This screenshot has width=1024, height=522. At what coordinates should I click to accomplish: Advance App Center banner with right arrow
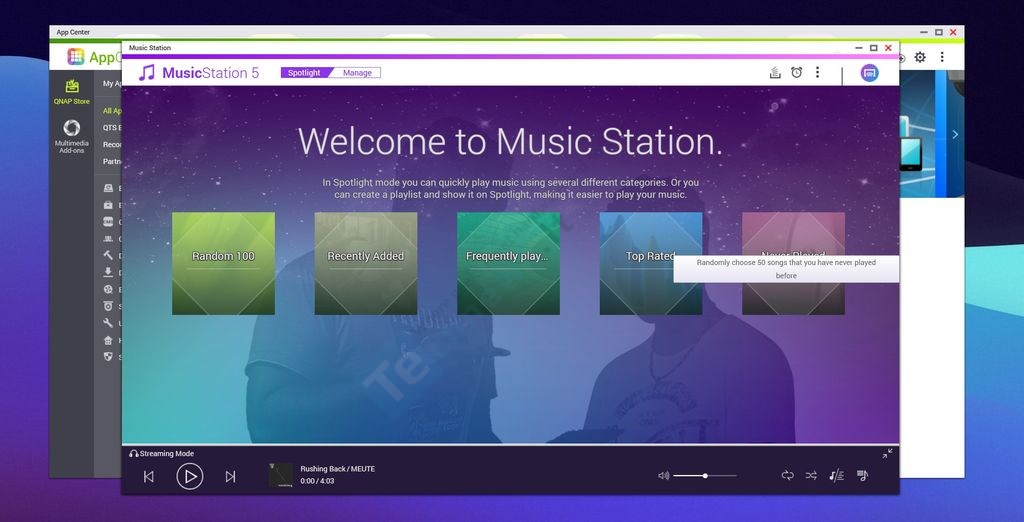point(955,135)
